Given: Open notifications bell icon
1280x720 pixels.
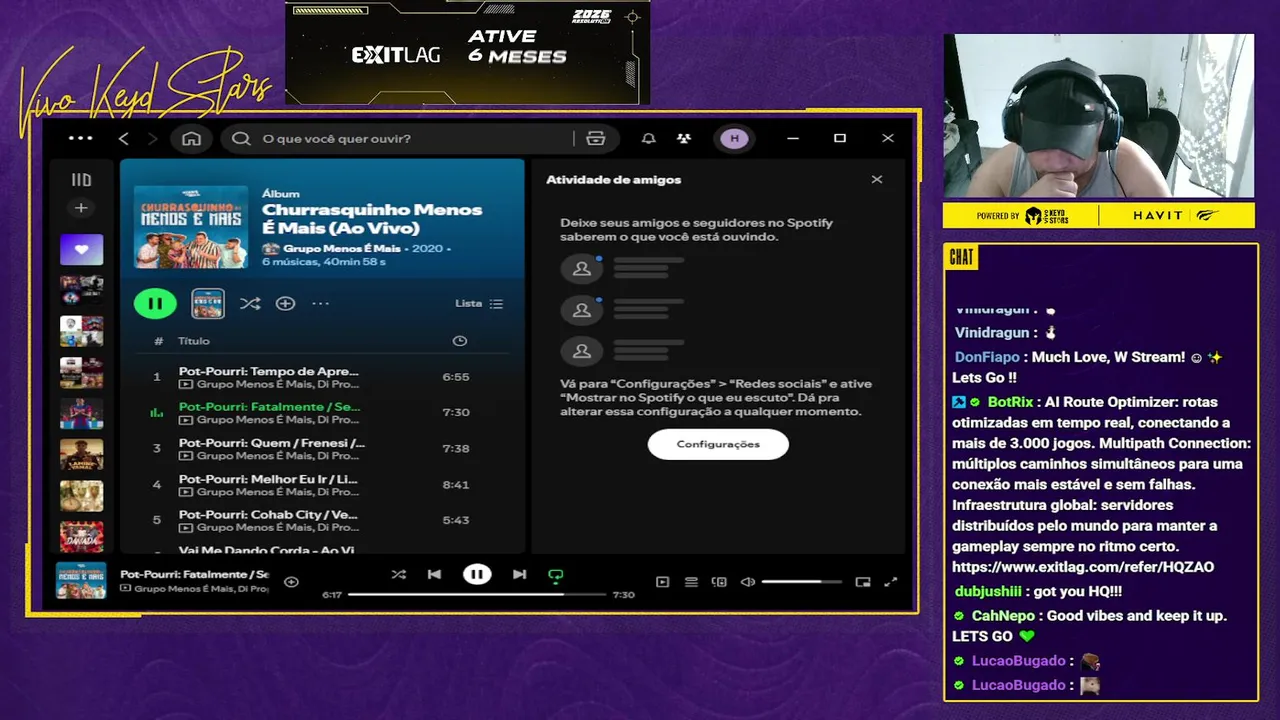Looking at the screenshot, I should pos(649,138).
